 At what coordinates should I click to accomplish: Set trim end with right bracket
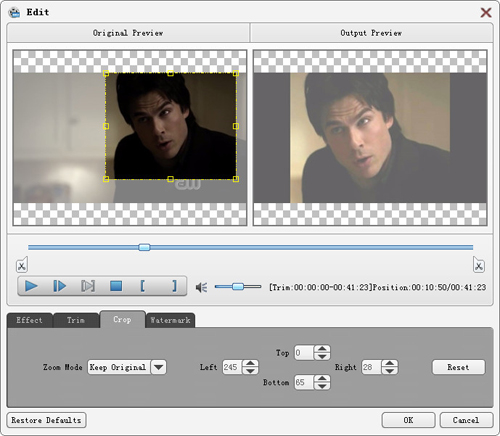point(174,286)
